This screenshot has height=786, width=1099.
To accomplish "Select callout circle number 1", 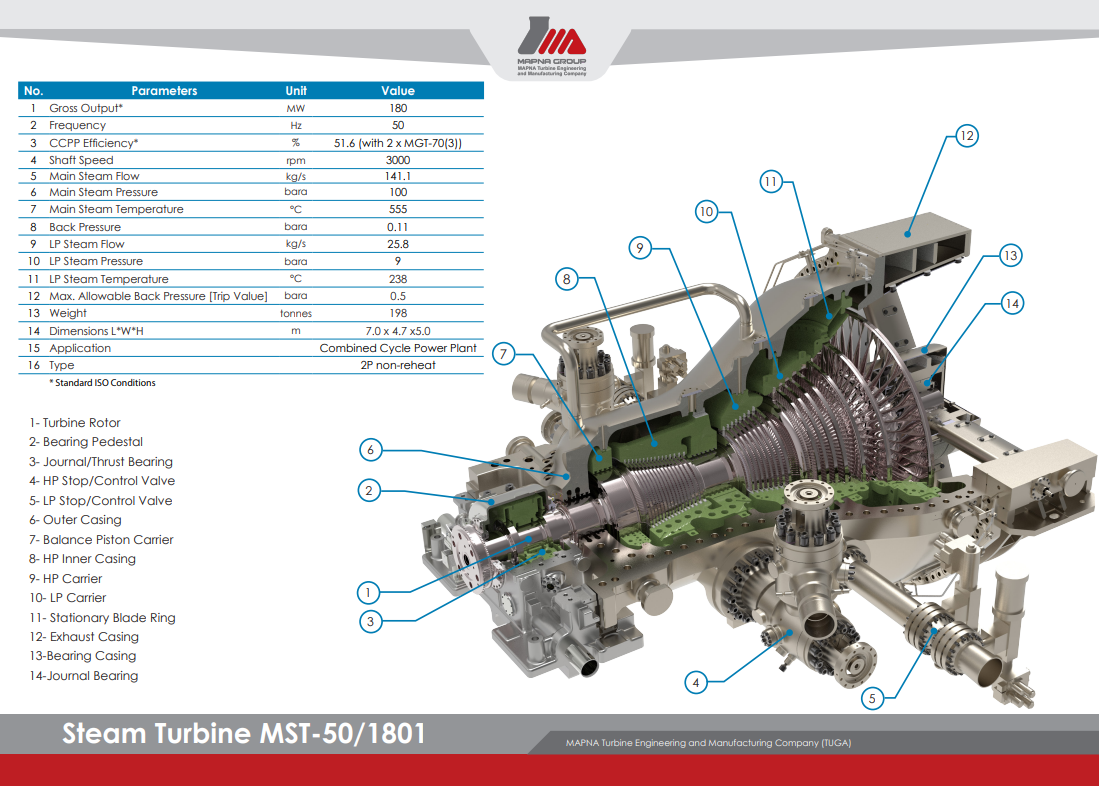I will tap(371, 591).
